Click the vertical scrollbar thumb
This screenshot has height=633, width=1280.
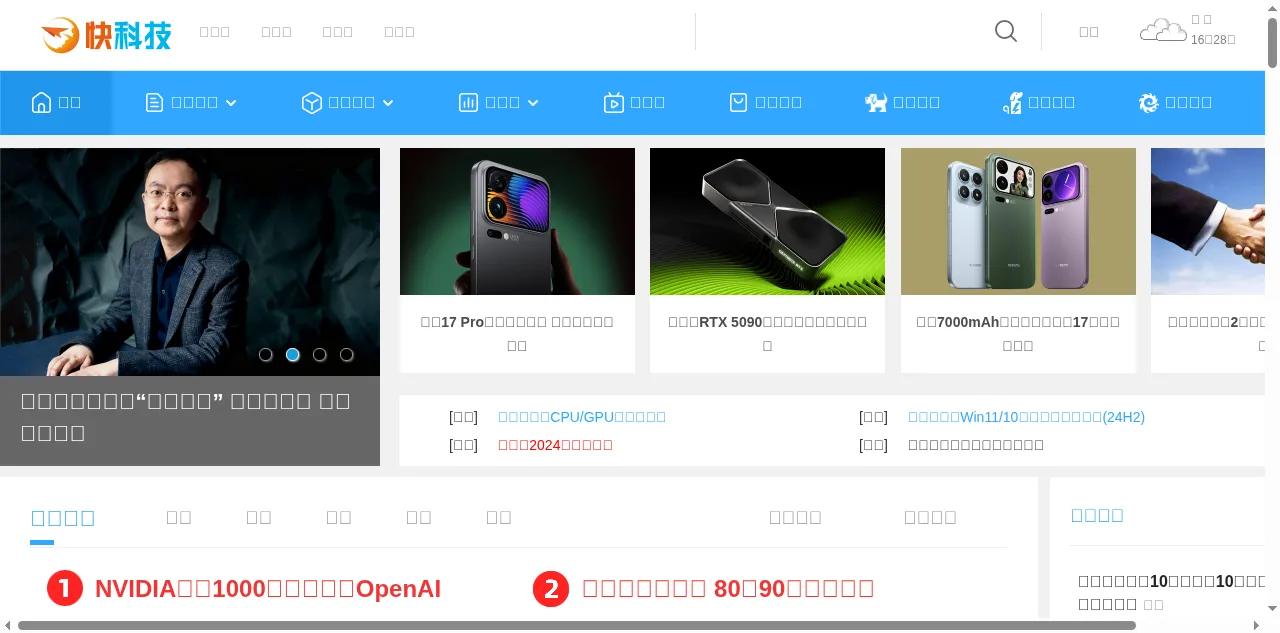(x=1272, y=43)
